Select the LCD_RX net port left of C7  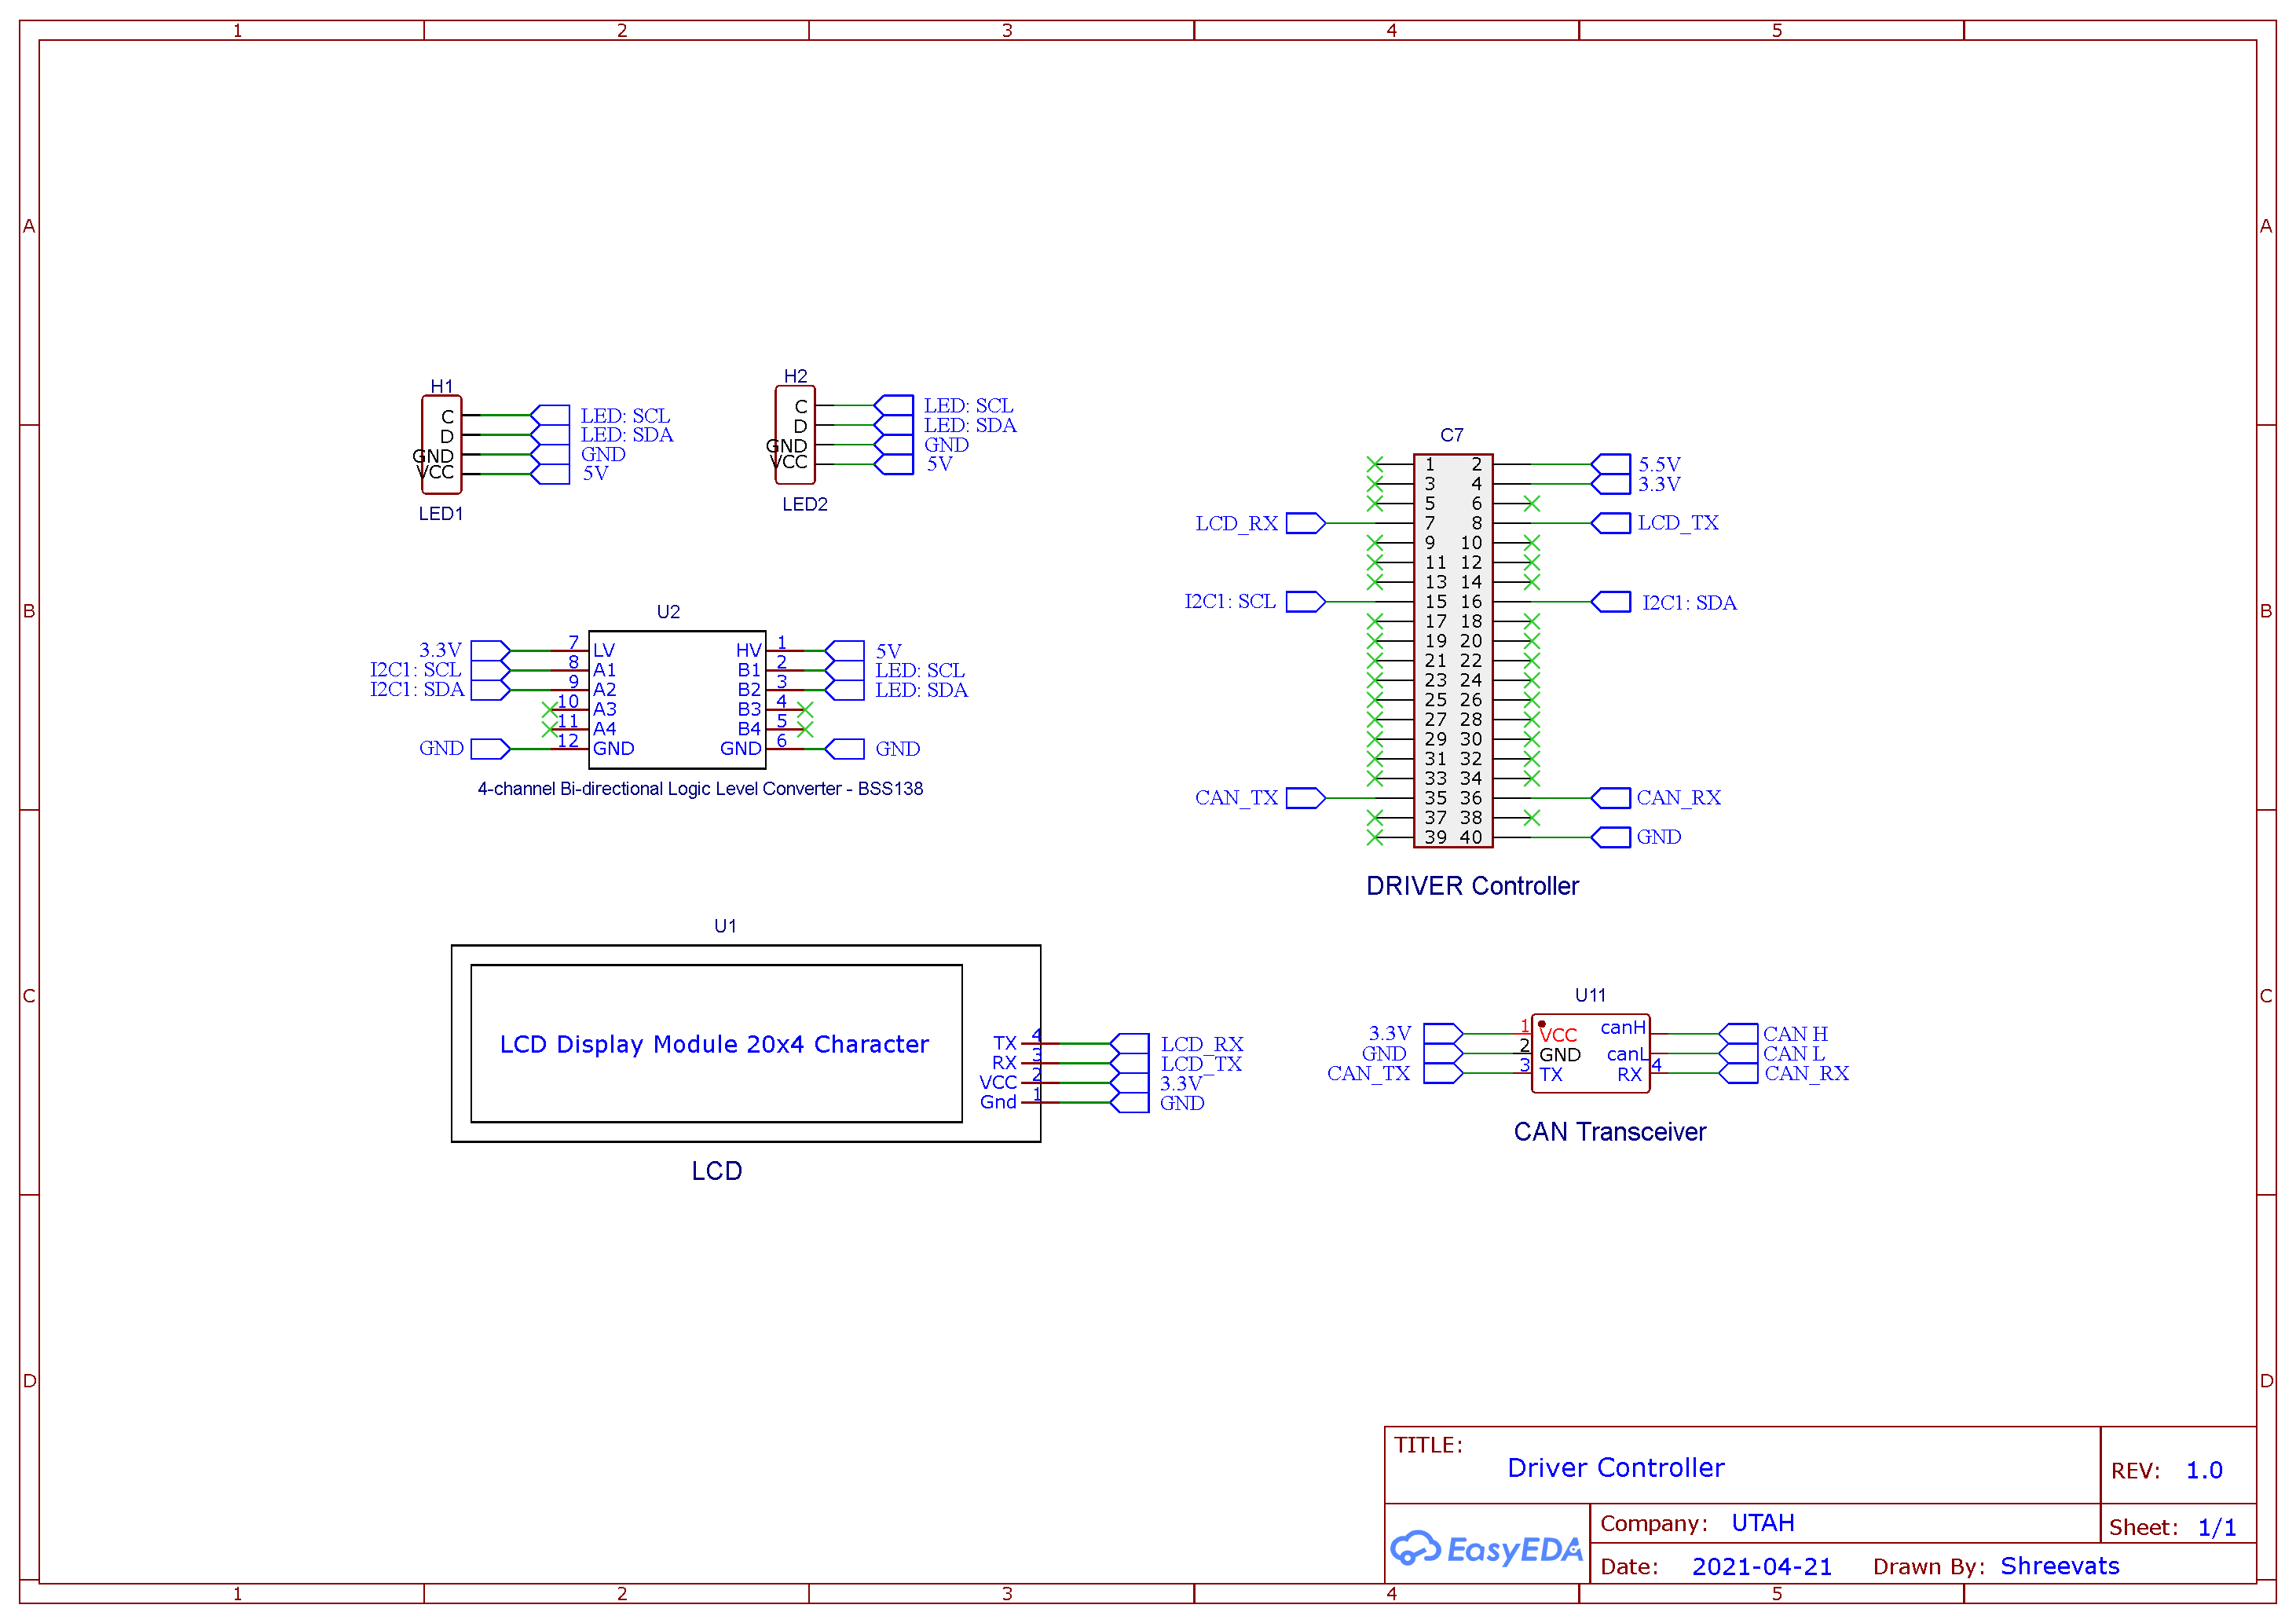pyautogui.click(x=1306, y=523)
